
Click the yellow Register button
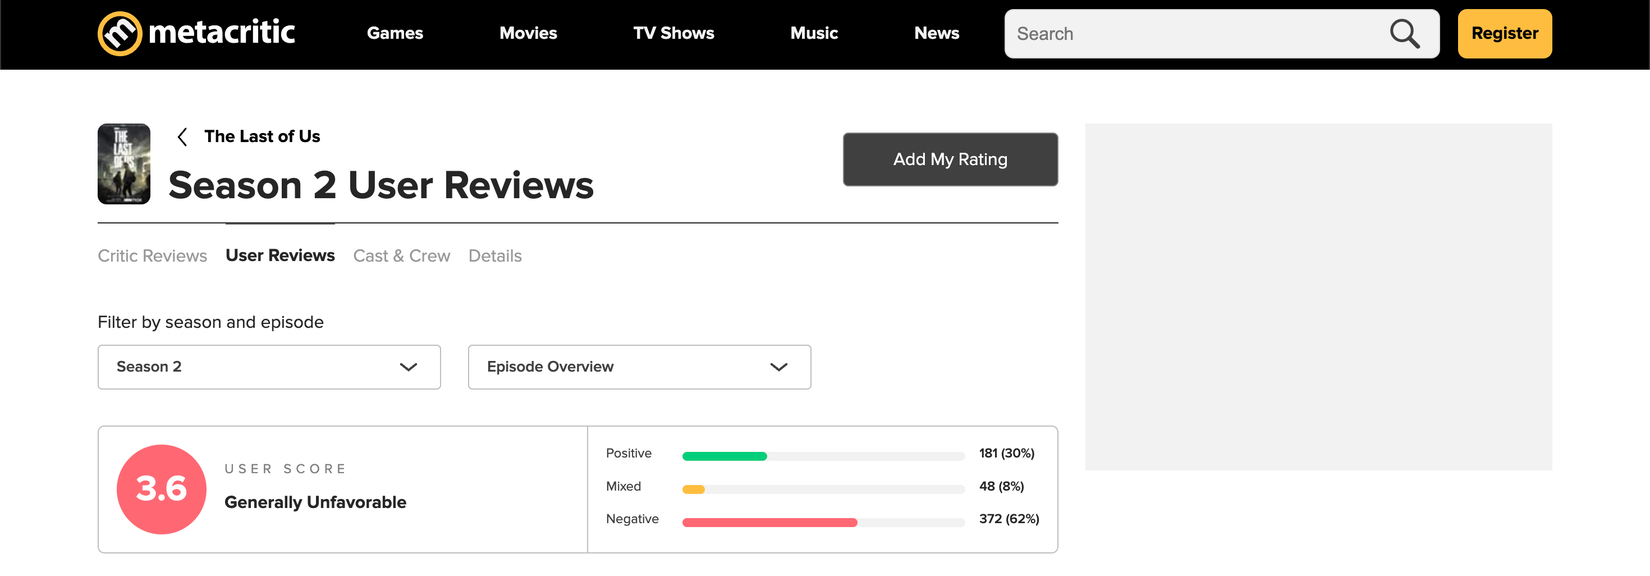1504,34
